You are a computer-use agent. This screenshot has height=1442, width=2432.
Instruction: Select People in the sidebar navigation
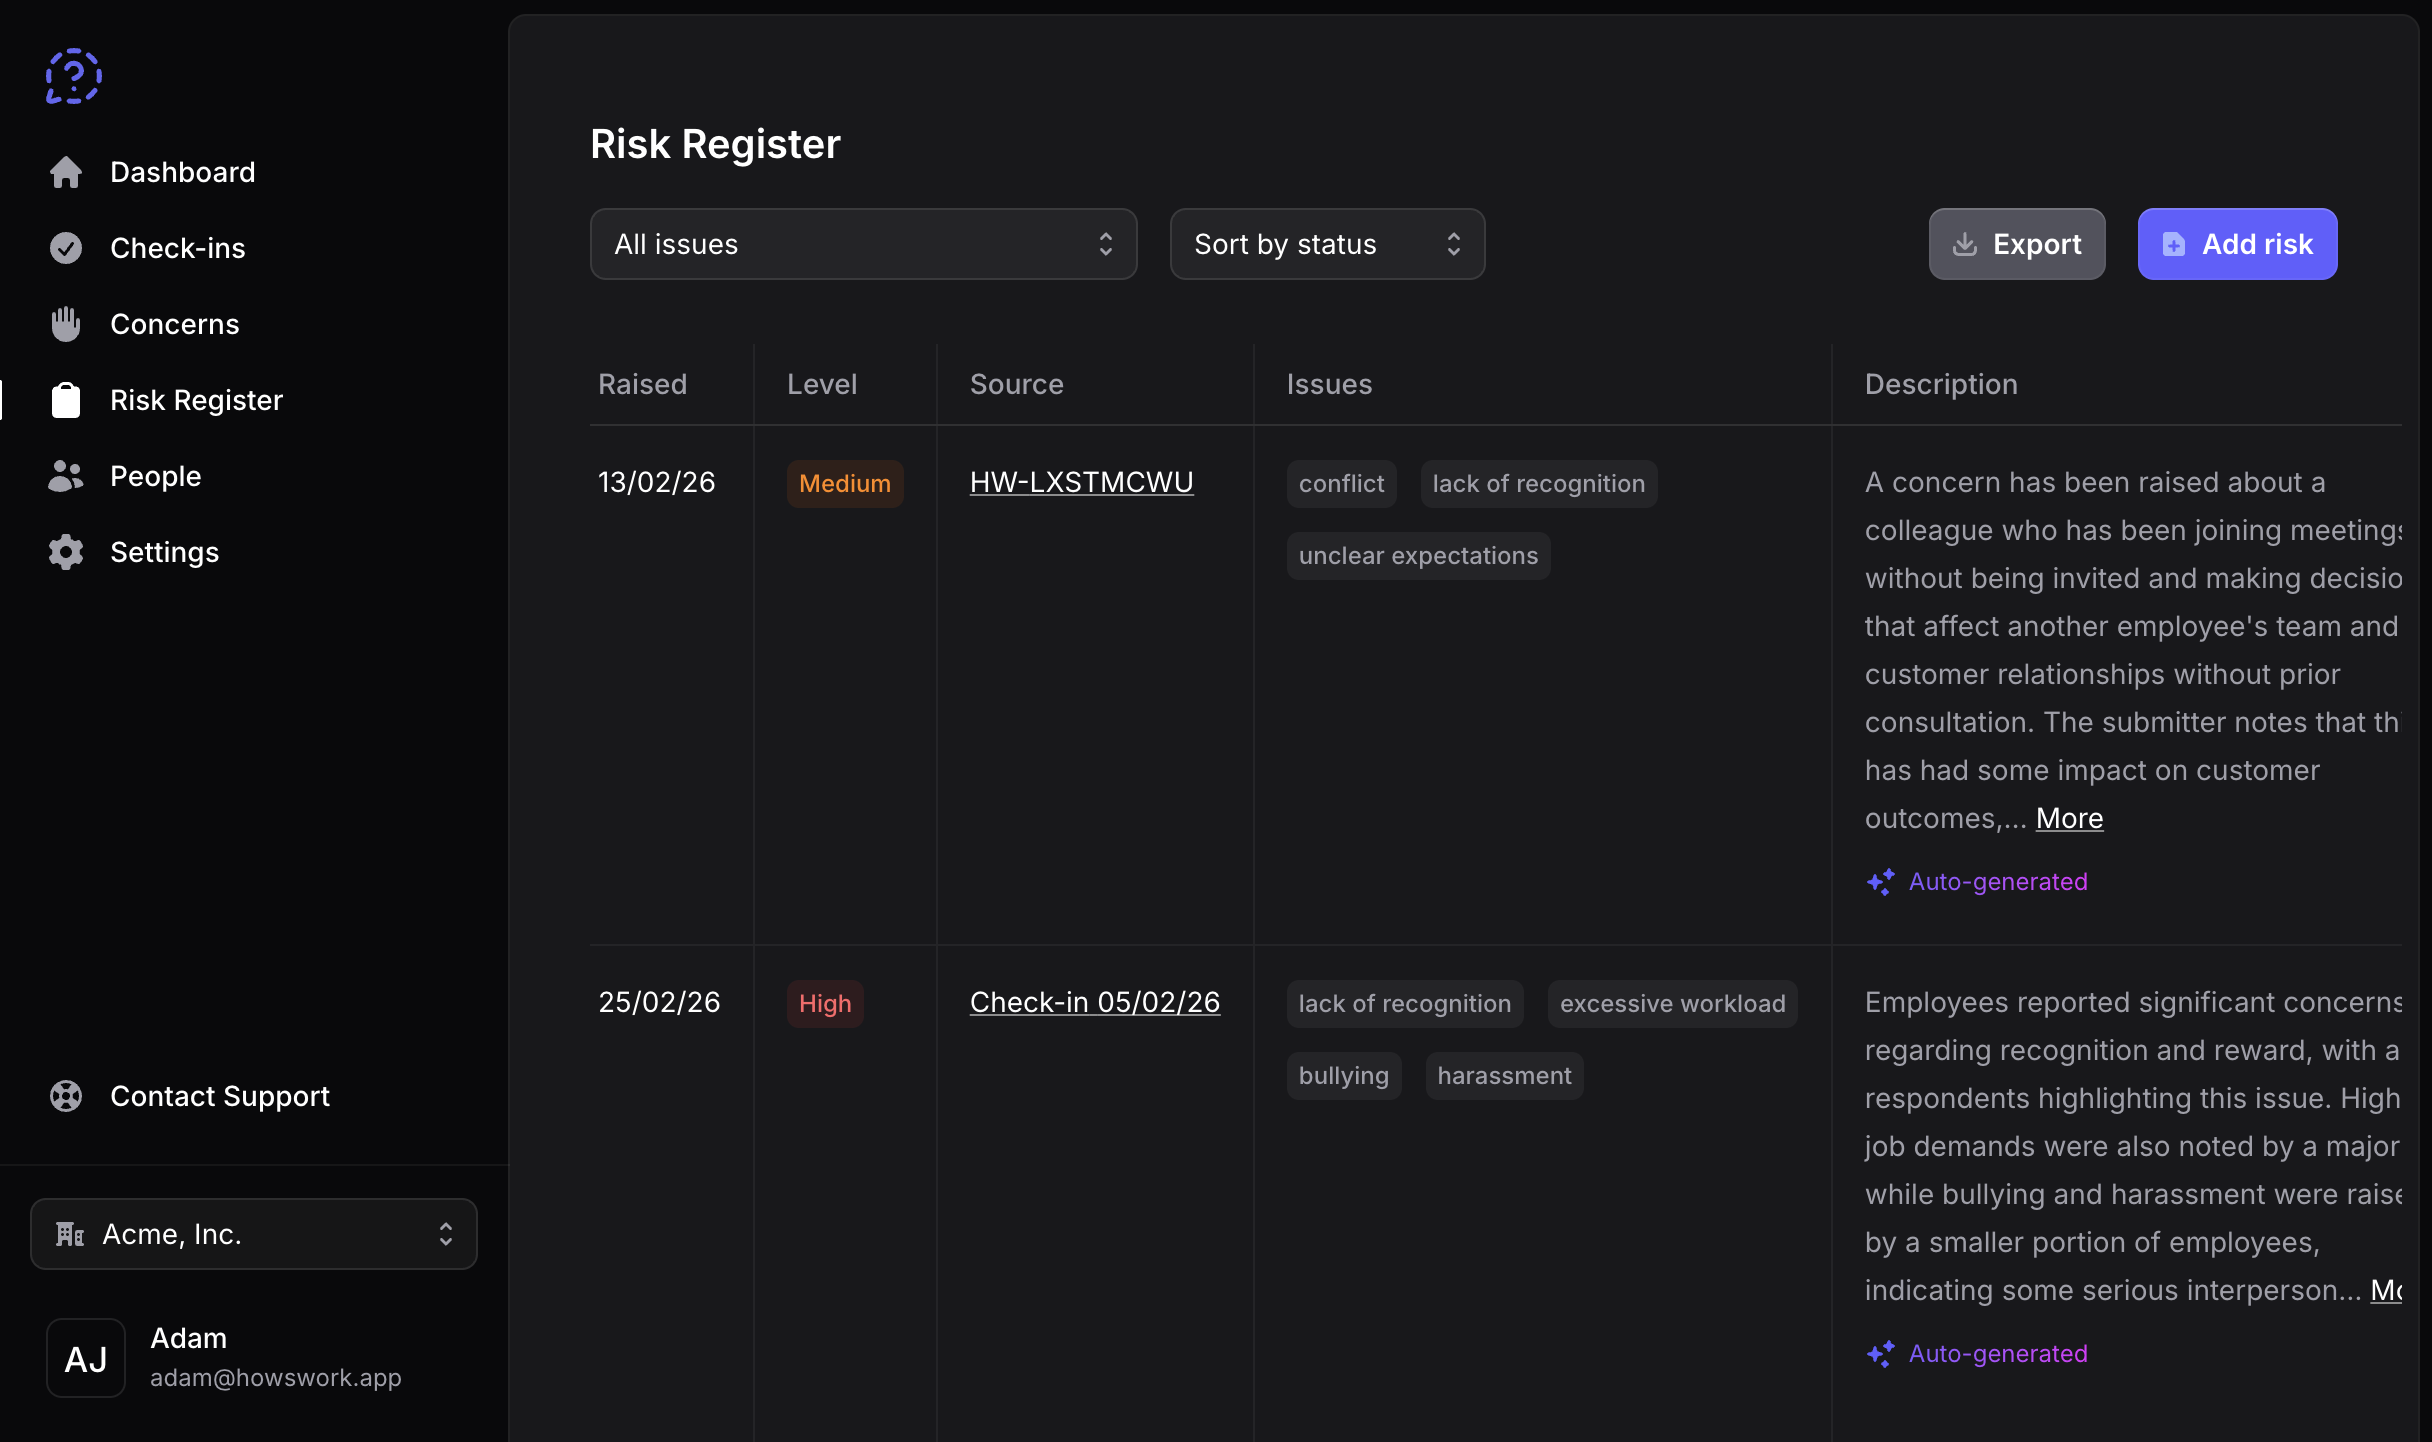(156, 475)
